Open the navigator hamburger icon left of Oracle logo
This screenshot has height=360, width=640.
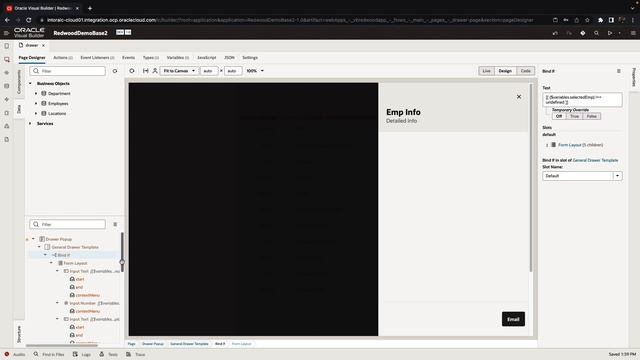pyautogui.click(x=6, y=33)
